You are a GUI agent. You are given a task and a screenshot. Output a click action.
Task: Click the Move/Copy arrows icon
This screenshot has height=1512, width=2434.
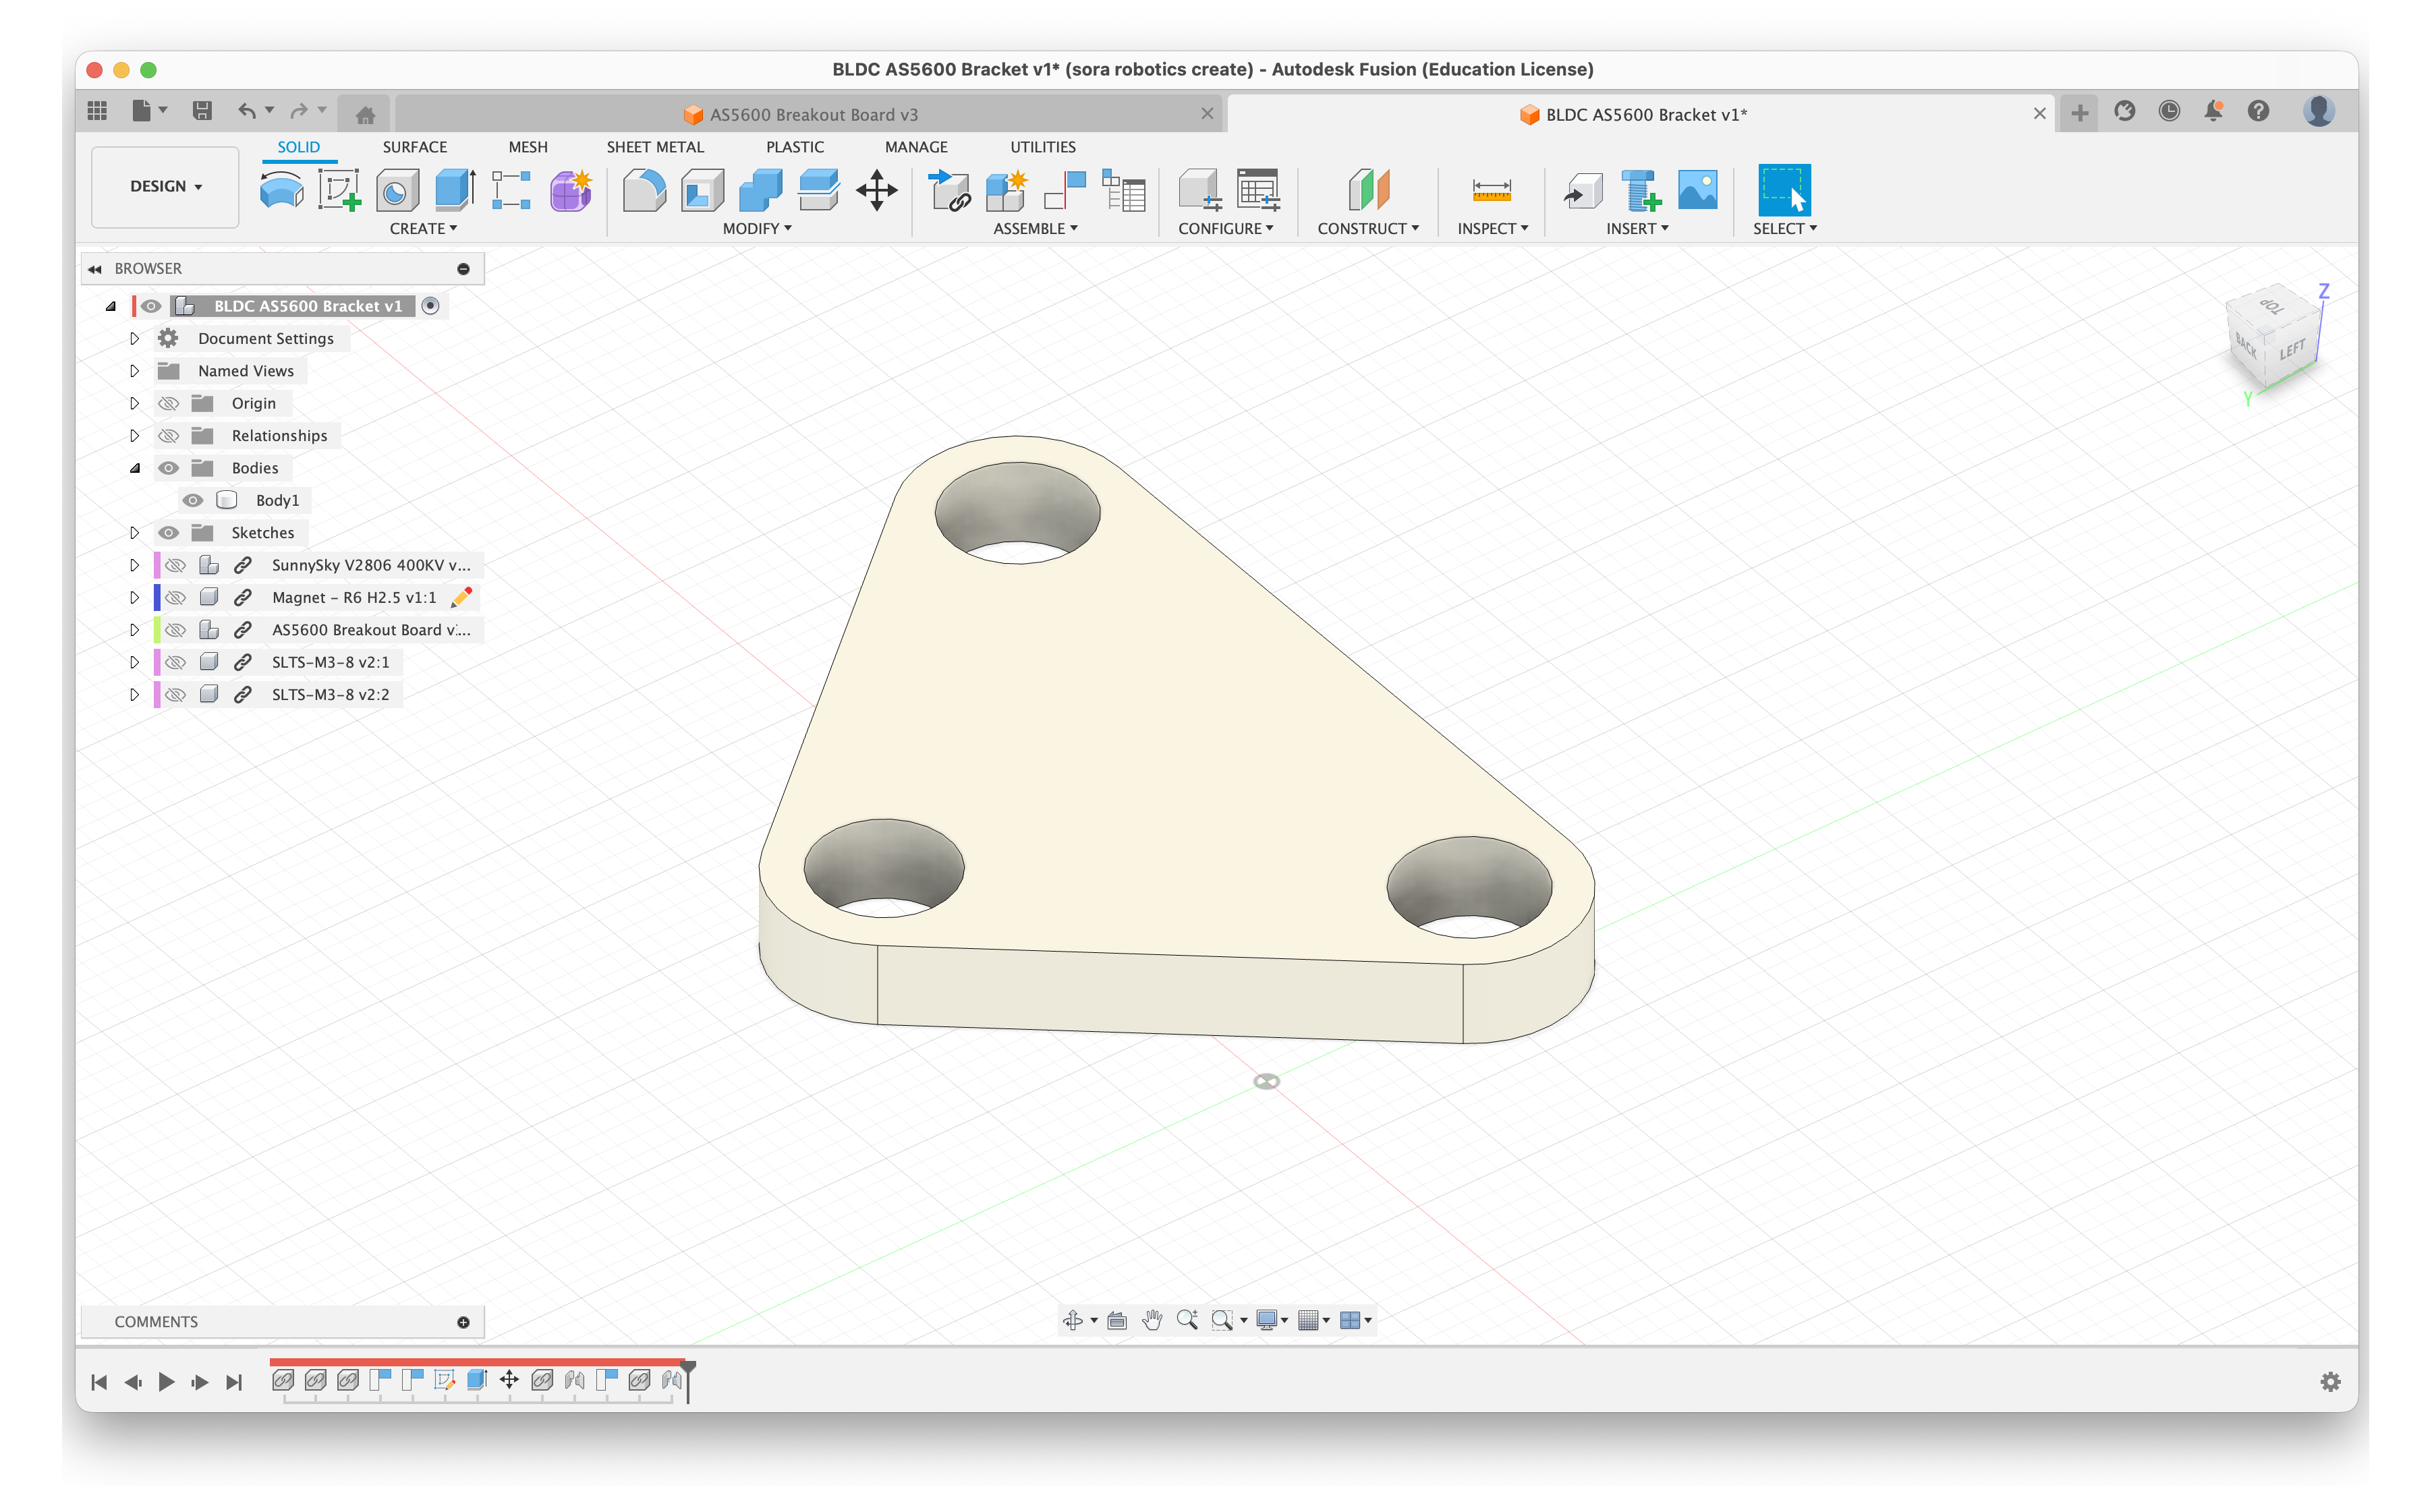click(876, 189)
